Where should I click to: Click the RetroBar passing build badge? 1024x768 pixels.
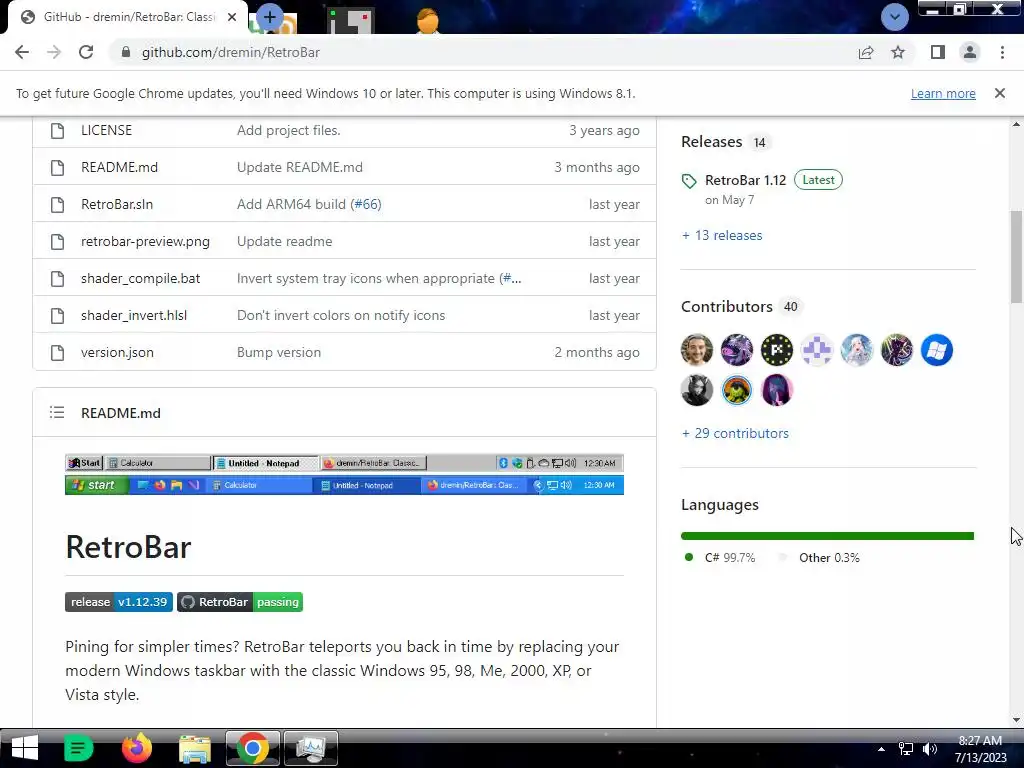pyautogui.click(x=240, y=602)
